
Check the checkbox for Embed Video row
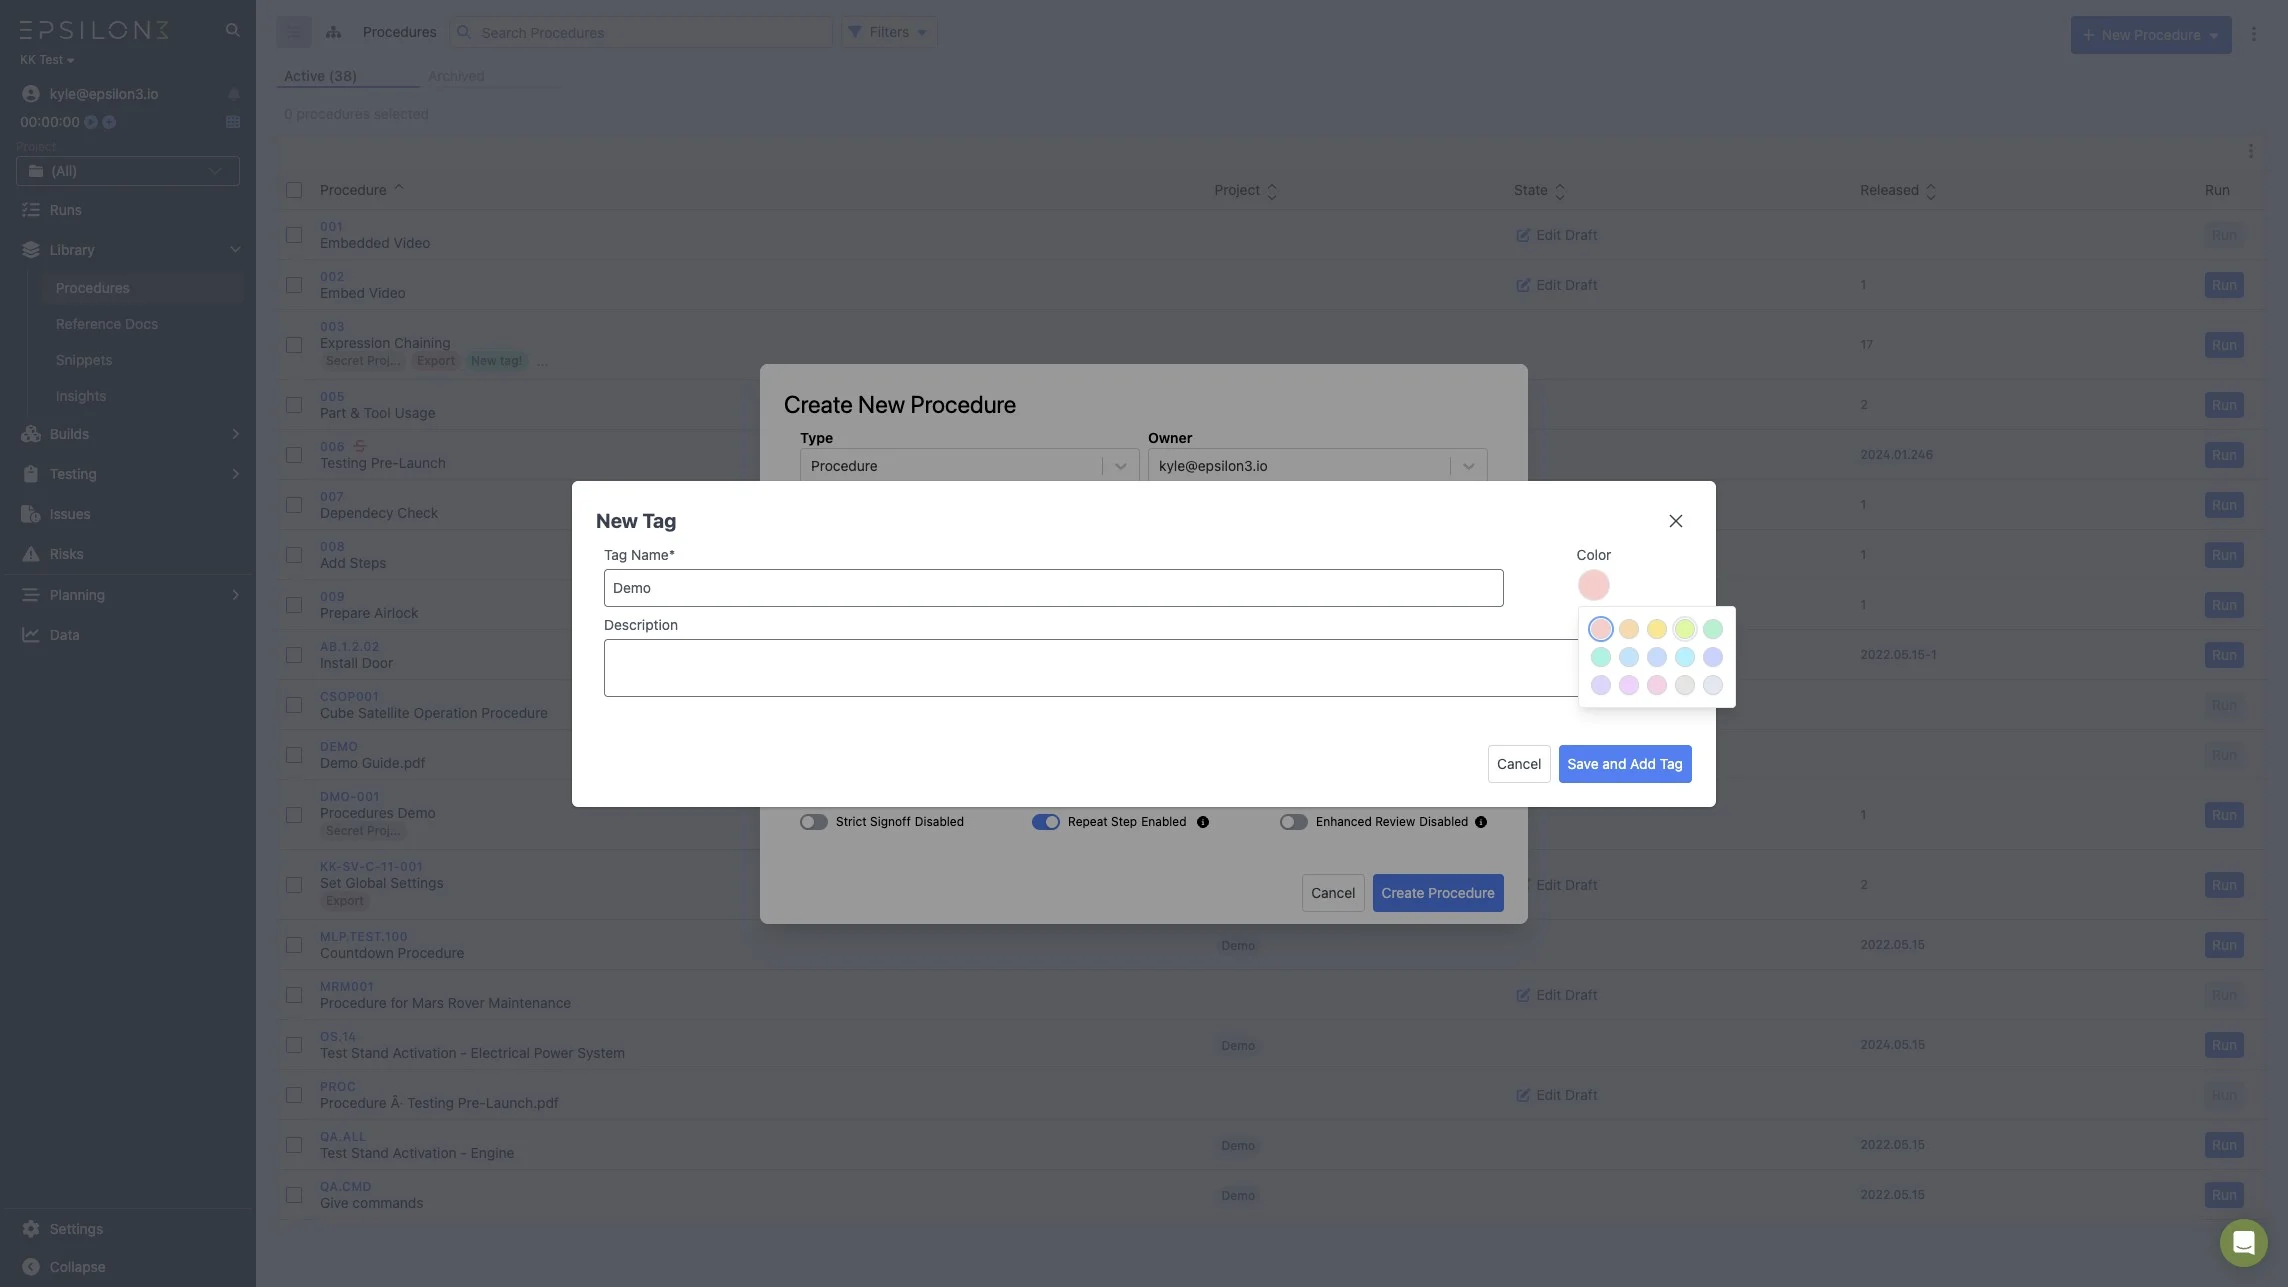click(x=294, y=285)
